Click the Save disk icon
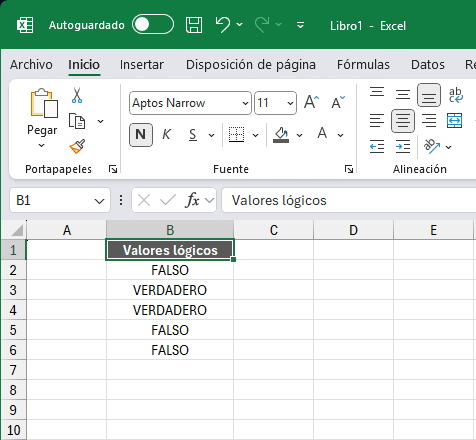The height and width of the screenshot is (440, 476). pos(194,25)
